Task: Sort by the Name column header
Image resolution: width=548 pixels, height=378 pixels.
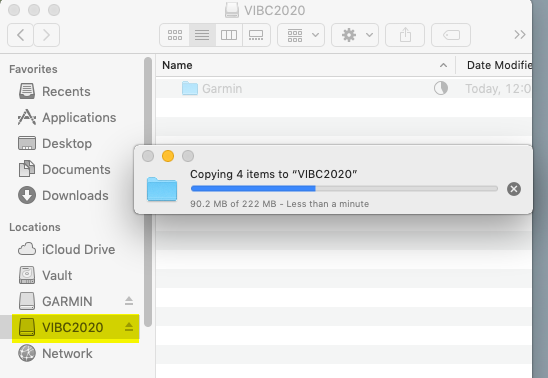Action: 305,65
